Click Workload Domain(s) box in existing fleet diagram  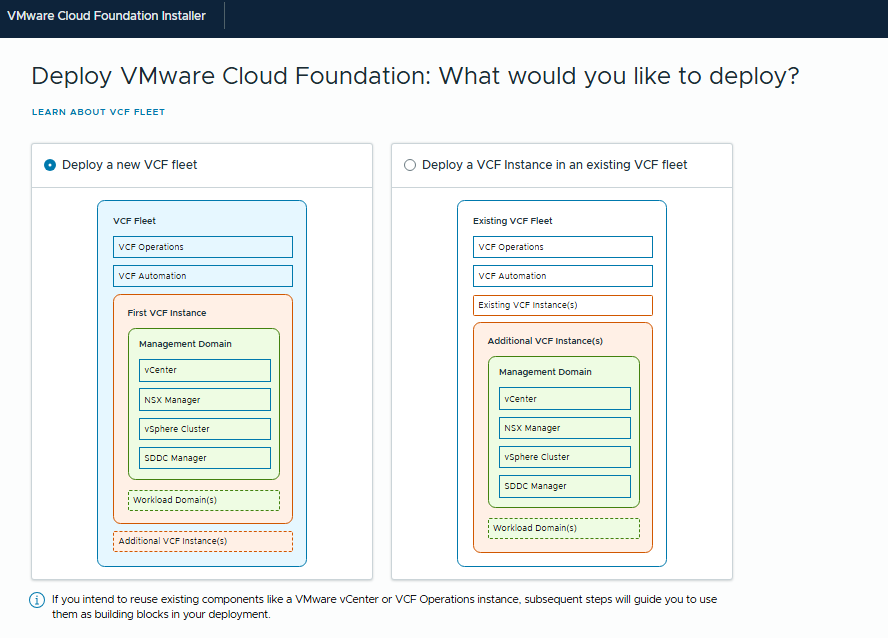point(564,528)
